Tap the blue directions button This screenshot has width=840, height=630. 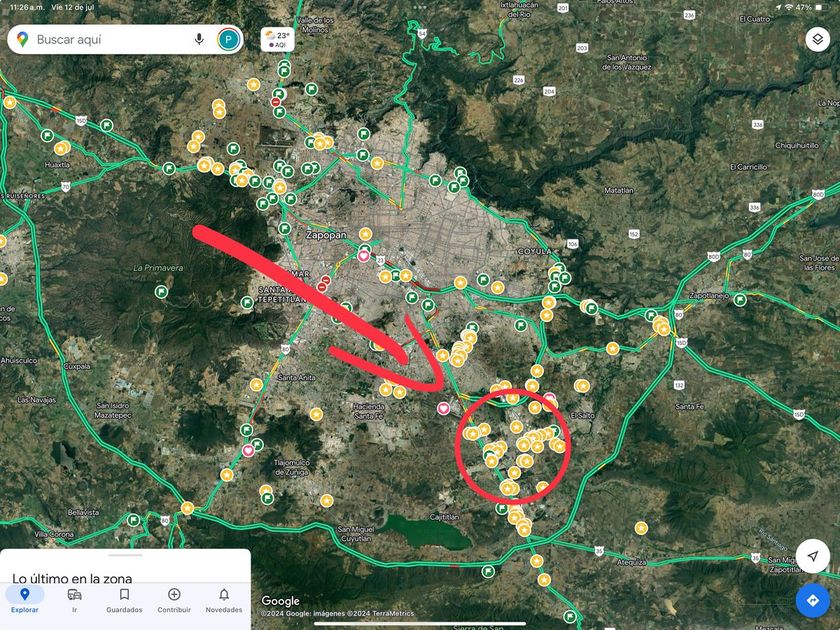(813, 600)
